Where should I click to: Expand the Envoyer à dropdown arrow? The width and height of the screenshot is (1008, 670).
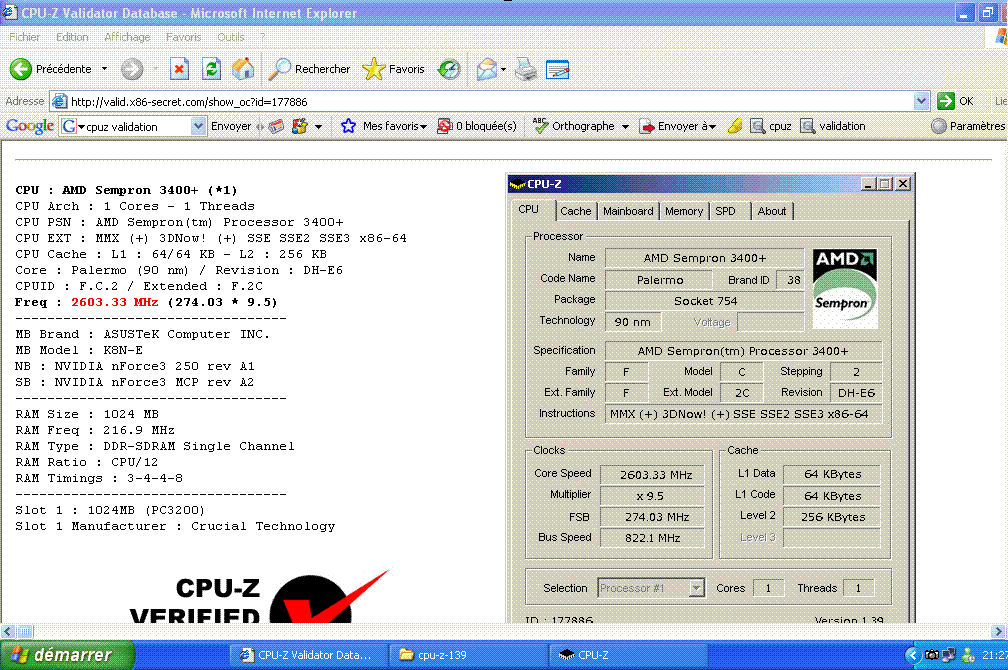click(712, 127)
